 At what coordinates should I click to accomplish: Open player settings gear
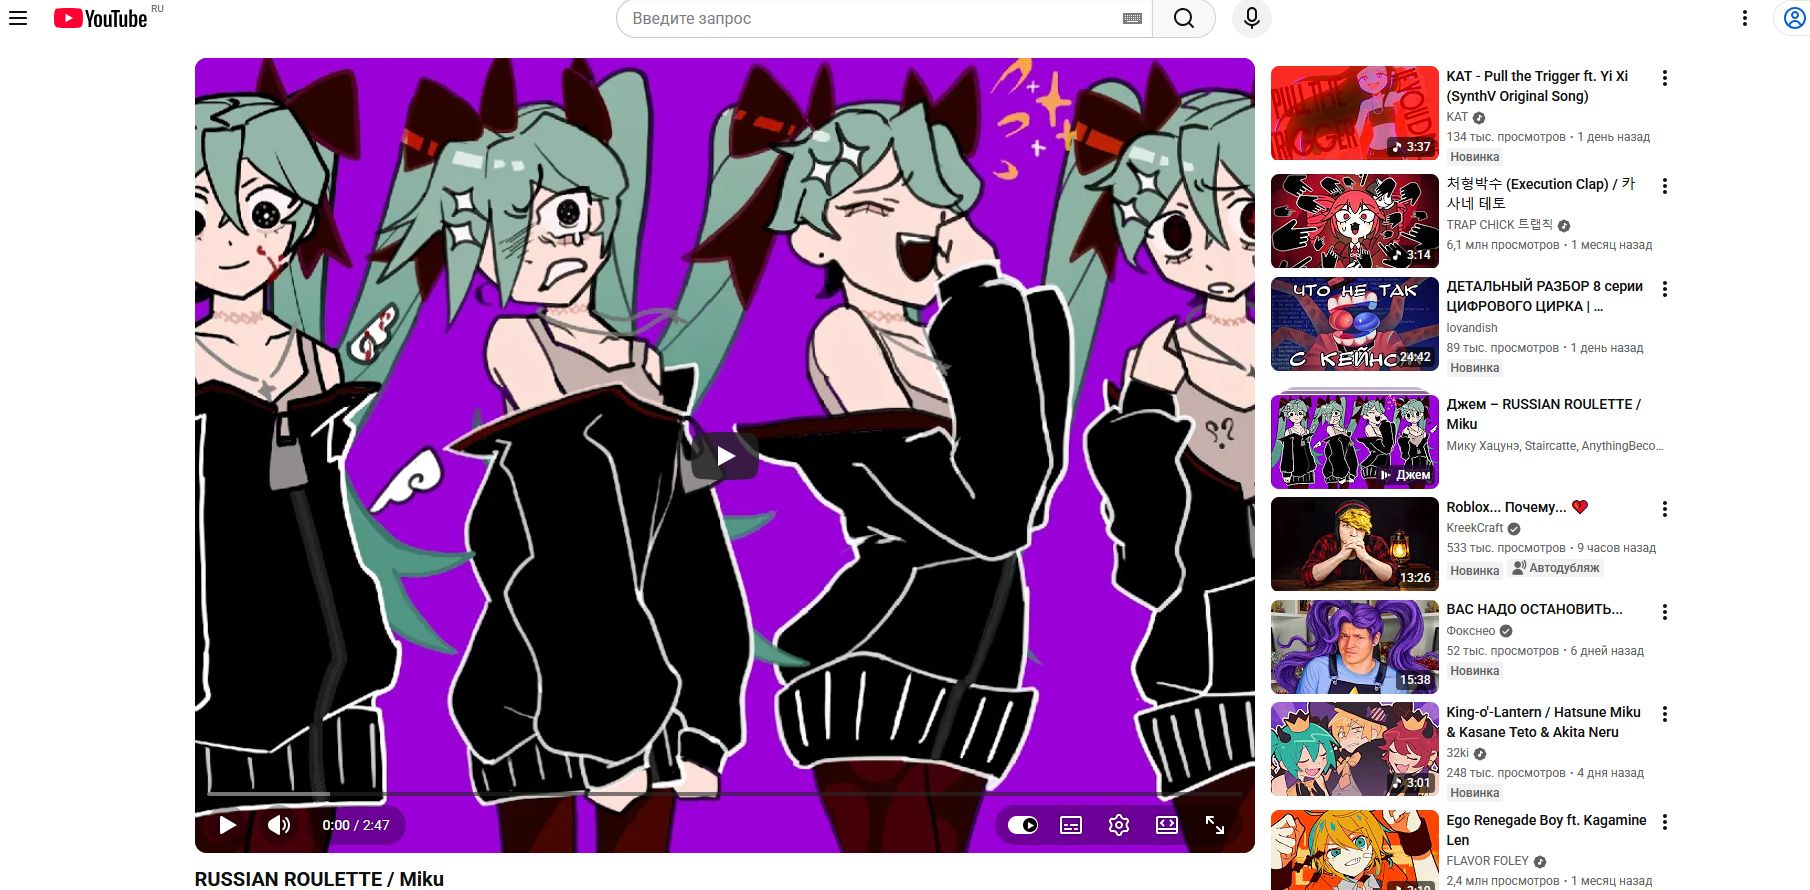click(1118, 825)
